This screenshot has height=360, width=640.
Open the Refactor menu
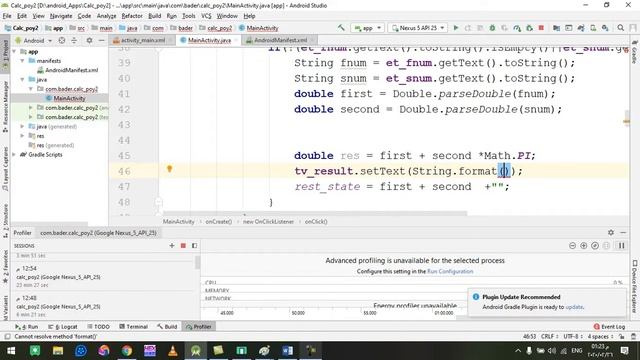(x=132, y=16)
